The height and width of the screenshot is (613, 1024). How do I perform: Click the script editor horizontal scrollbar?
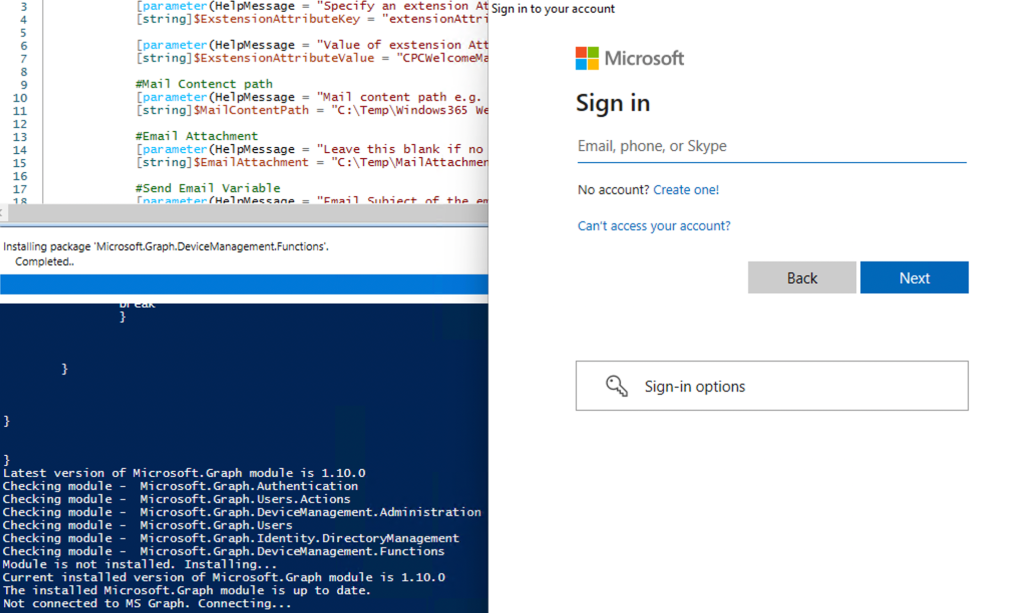click(x=248, y=213)
